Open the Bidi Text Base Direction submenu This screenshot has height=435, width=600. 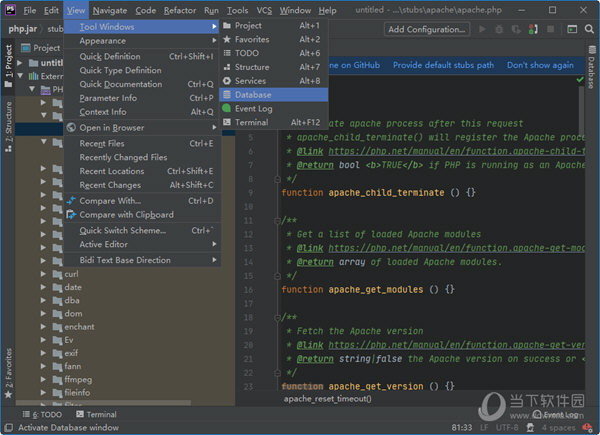click(142, 260)
